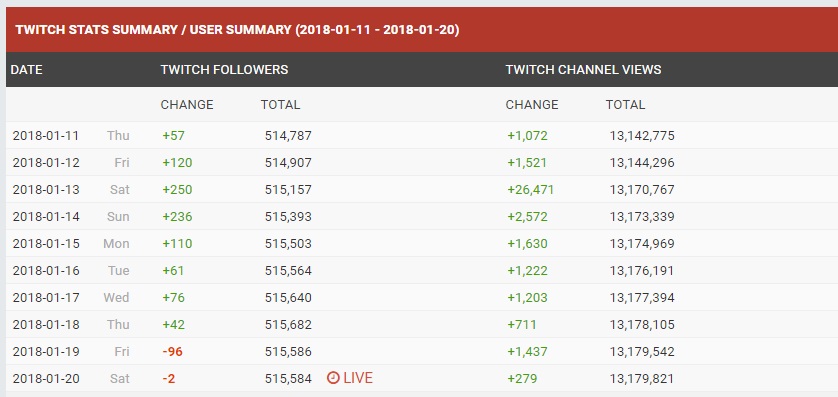The height and width of the screenshot is (397, 838).
Task: Click the DATE column header
Action: pos(27,69)
